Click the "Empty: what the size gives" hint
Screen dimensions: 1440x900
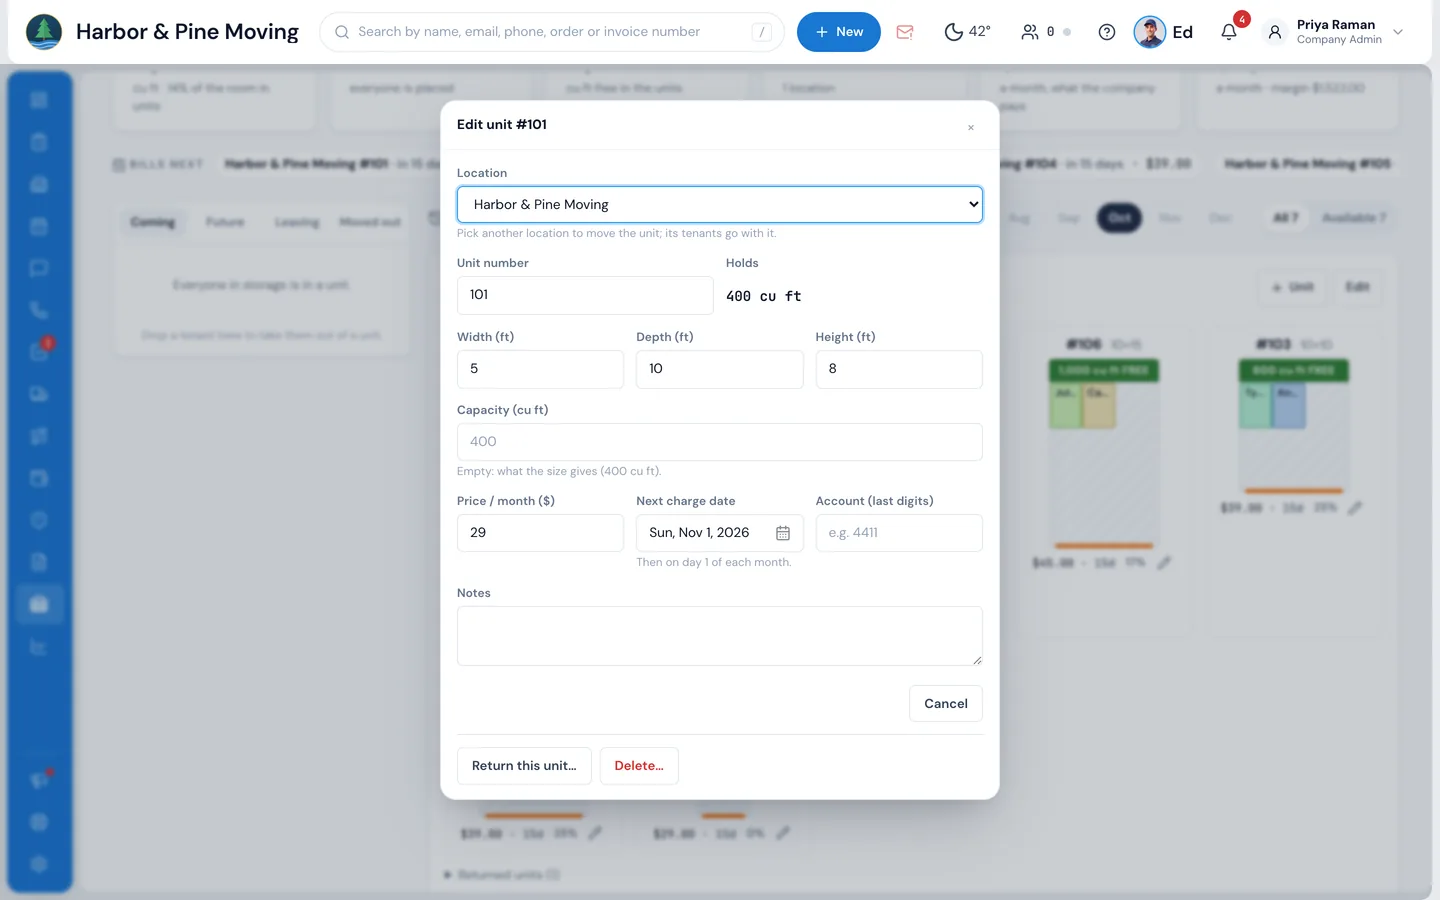(x=559, y=471)
